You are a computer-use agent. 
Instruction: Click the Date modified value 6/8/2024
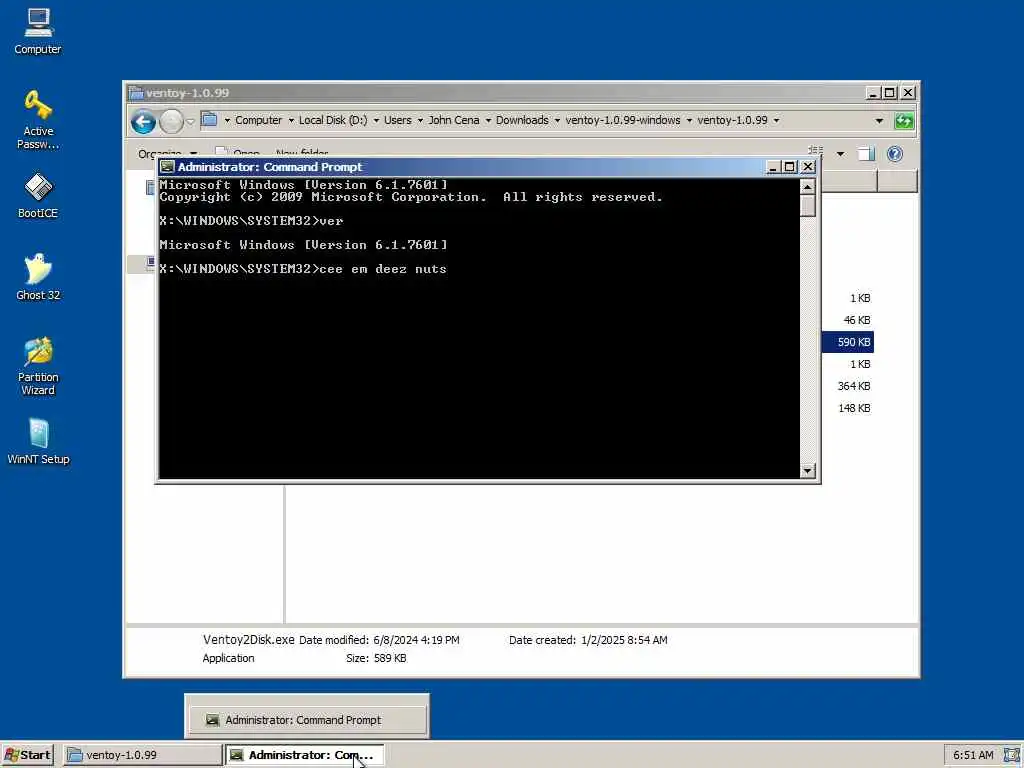pos(416,640)
